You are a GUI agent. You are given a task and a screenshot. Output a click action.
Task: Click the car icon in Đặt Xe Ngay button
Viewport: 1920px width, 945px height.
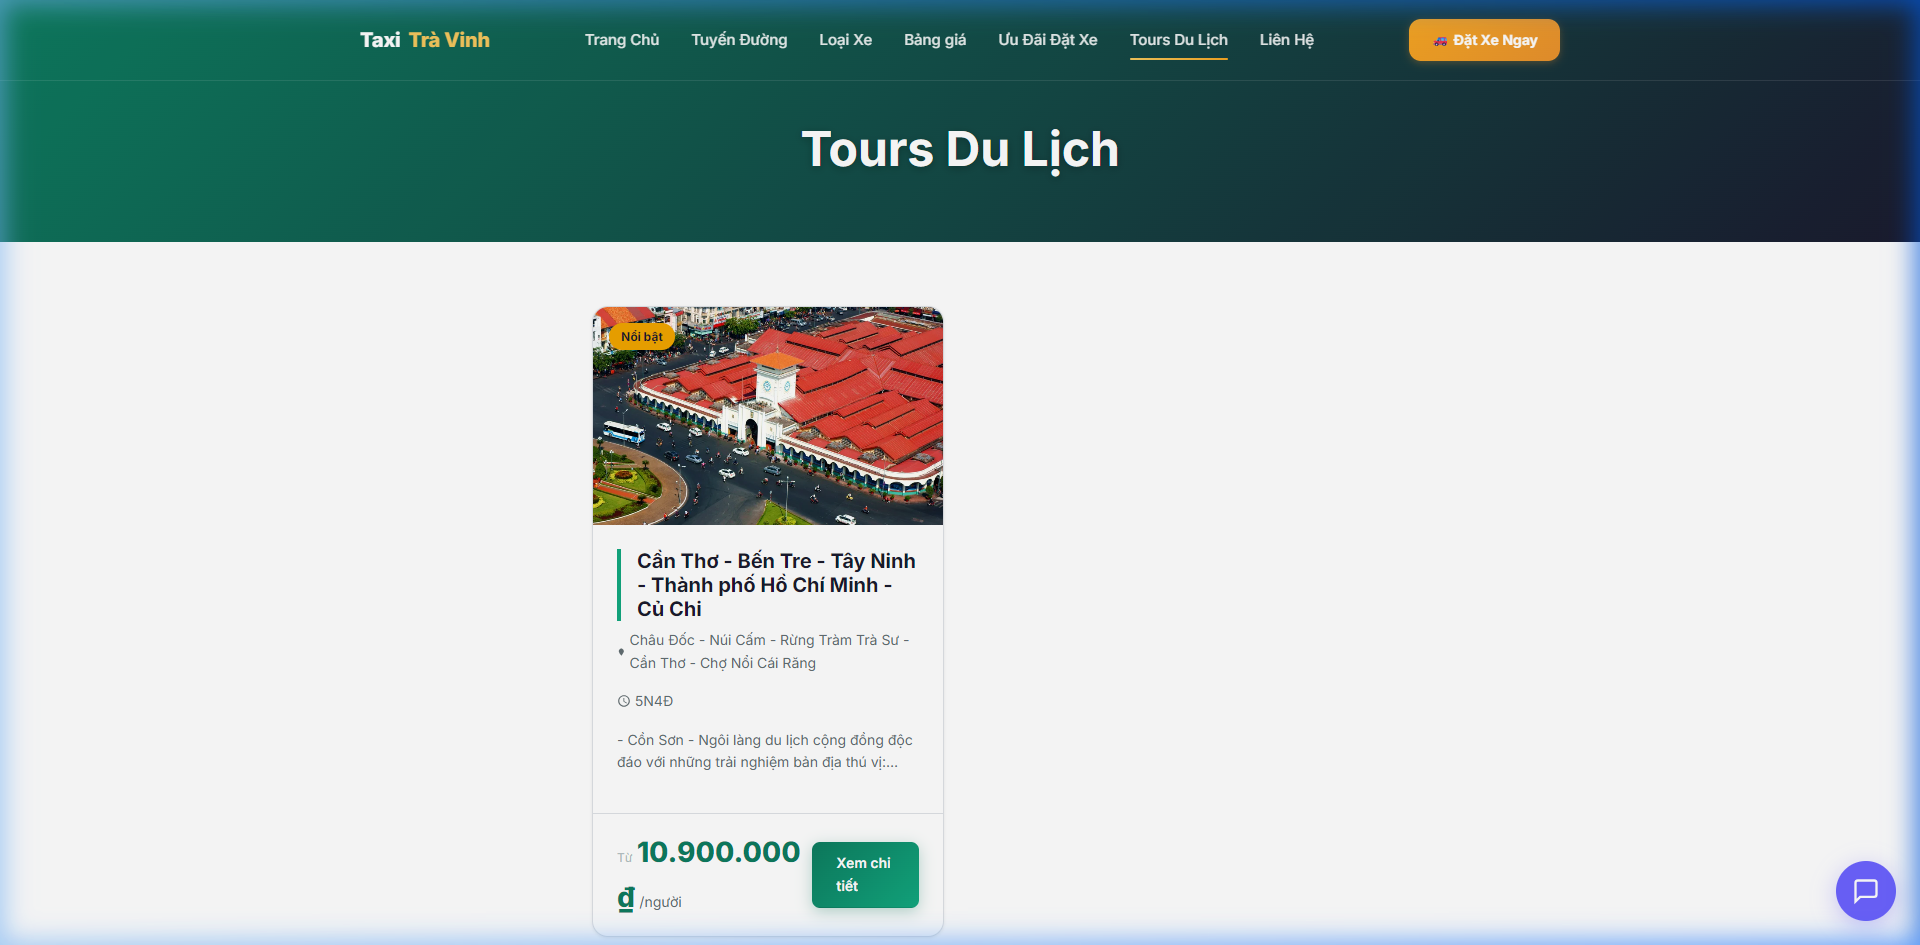[1440, 40]
